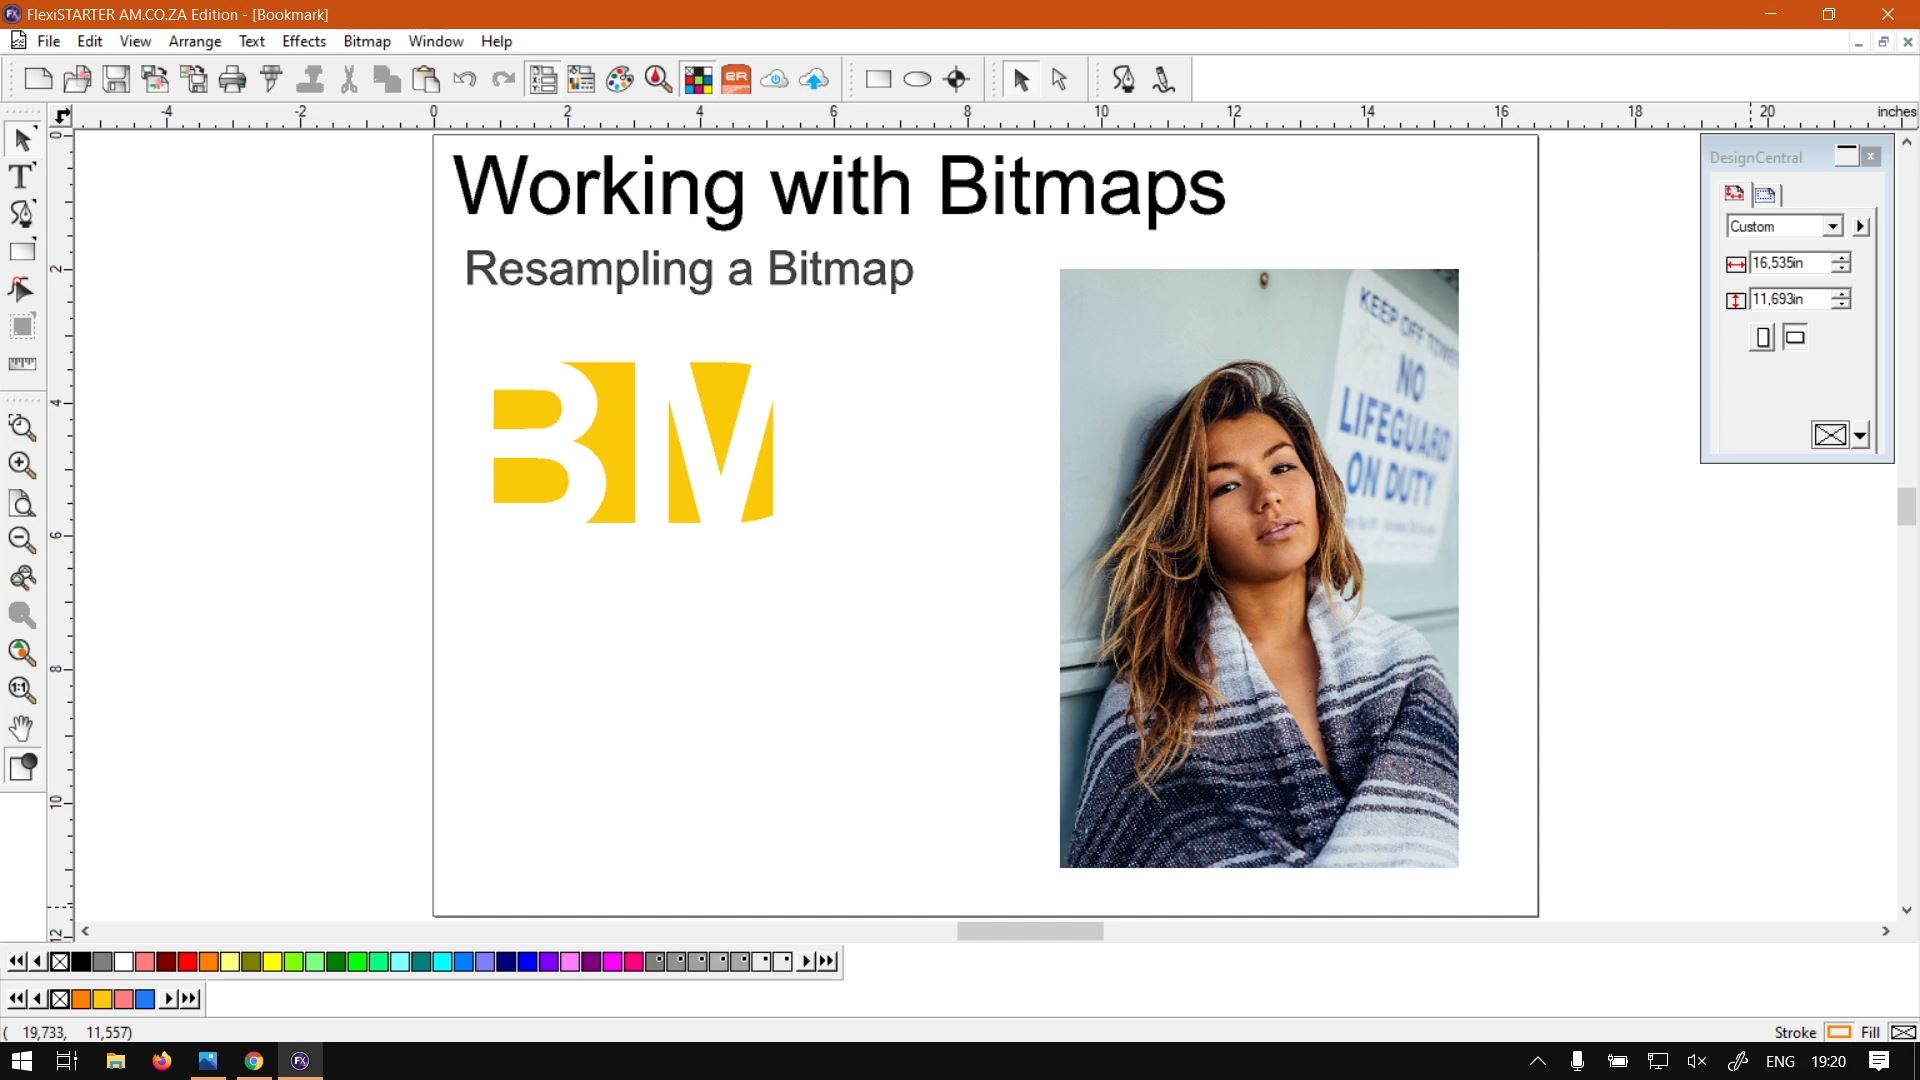Click the Stroke indicator box in status bar

point(1839,1032)
